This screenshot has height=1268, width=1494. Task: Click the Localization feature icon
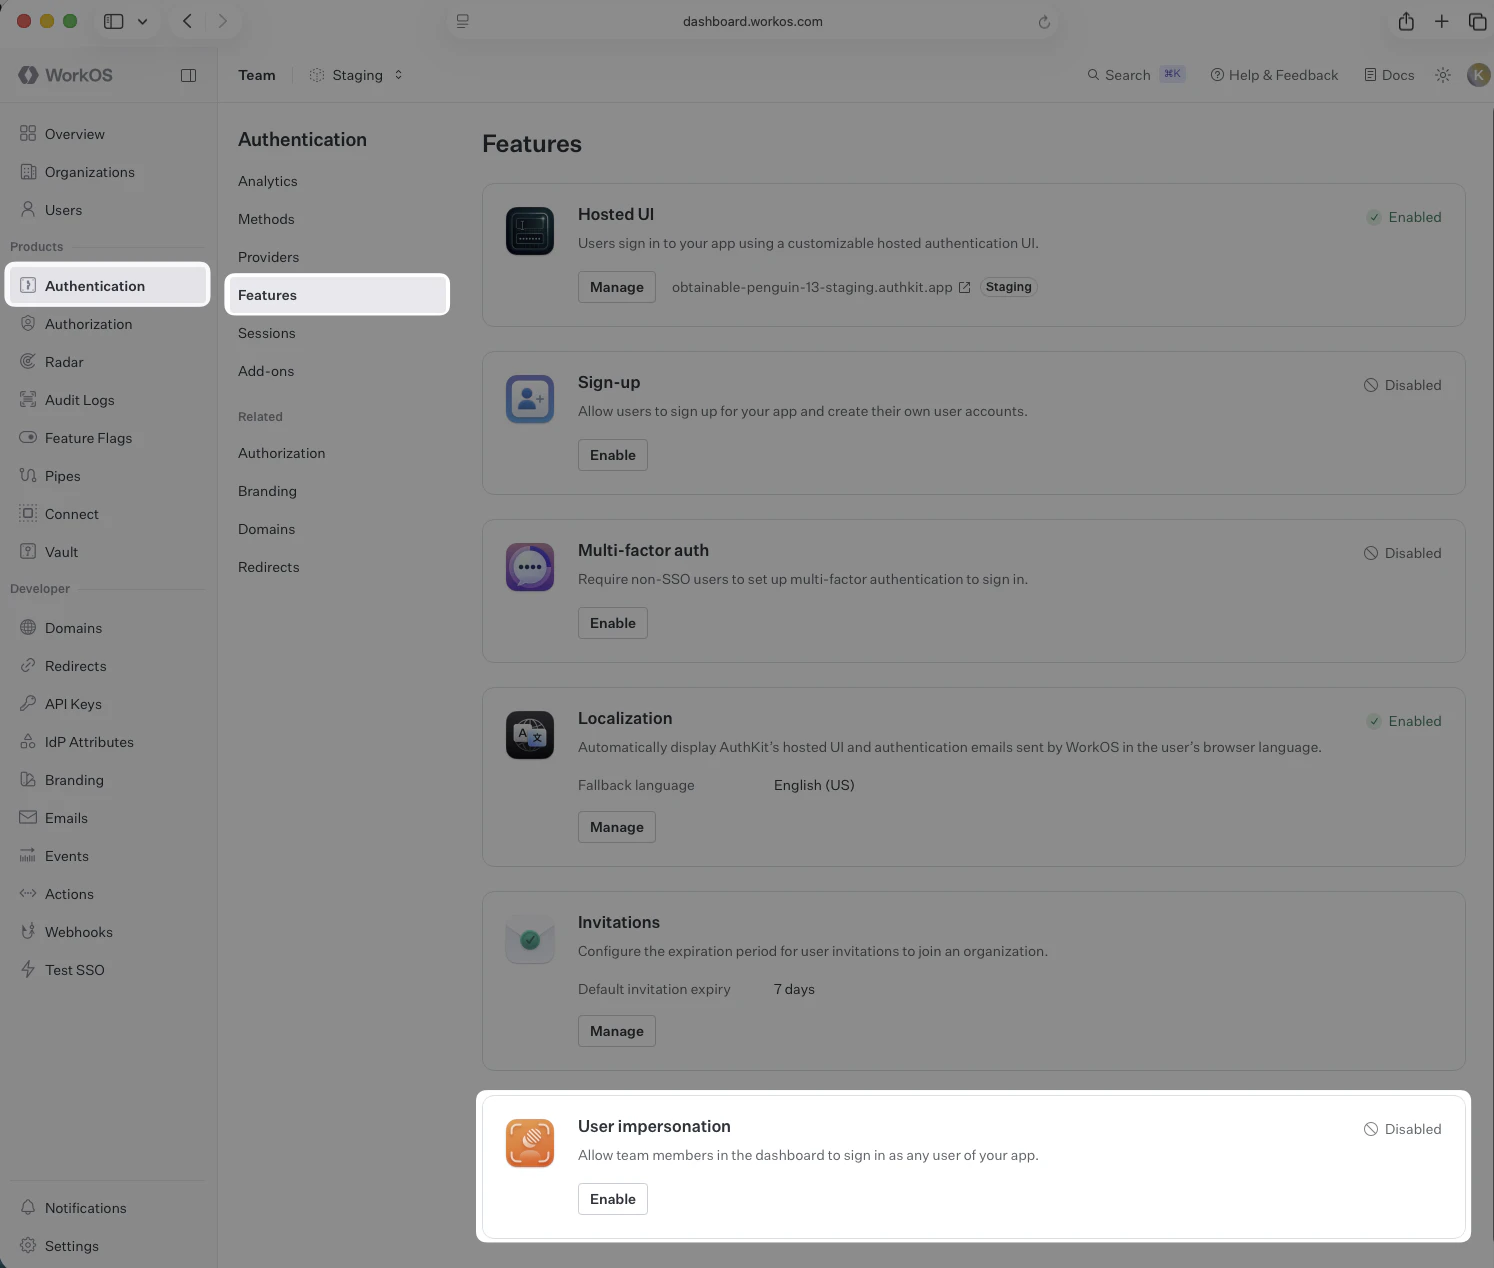point(530,735)
